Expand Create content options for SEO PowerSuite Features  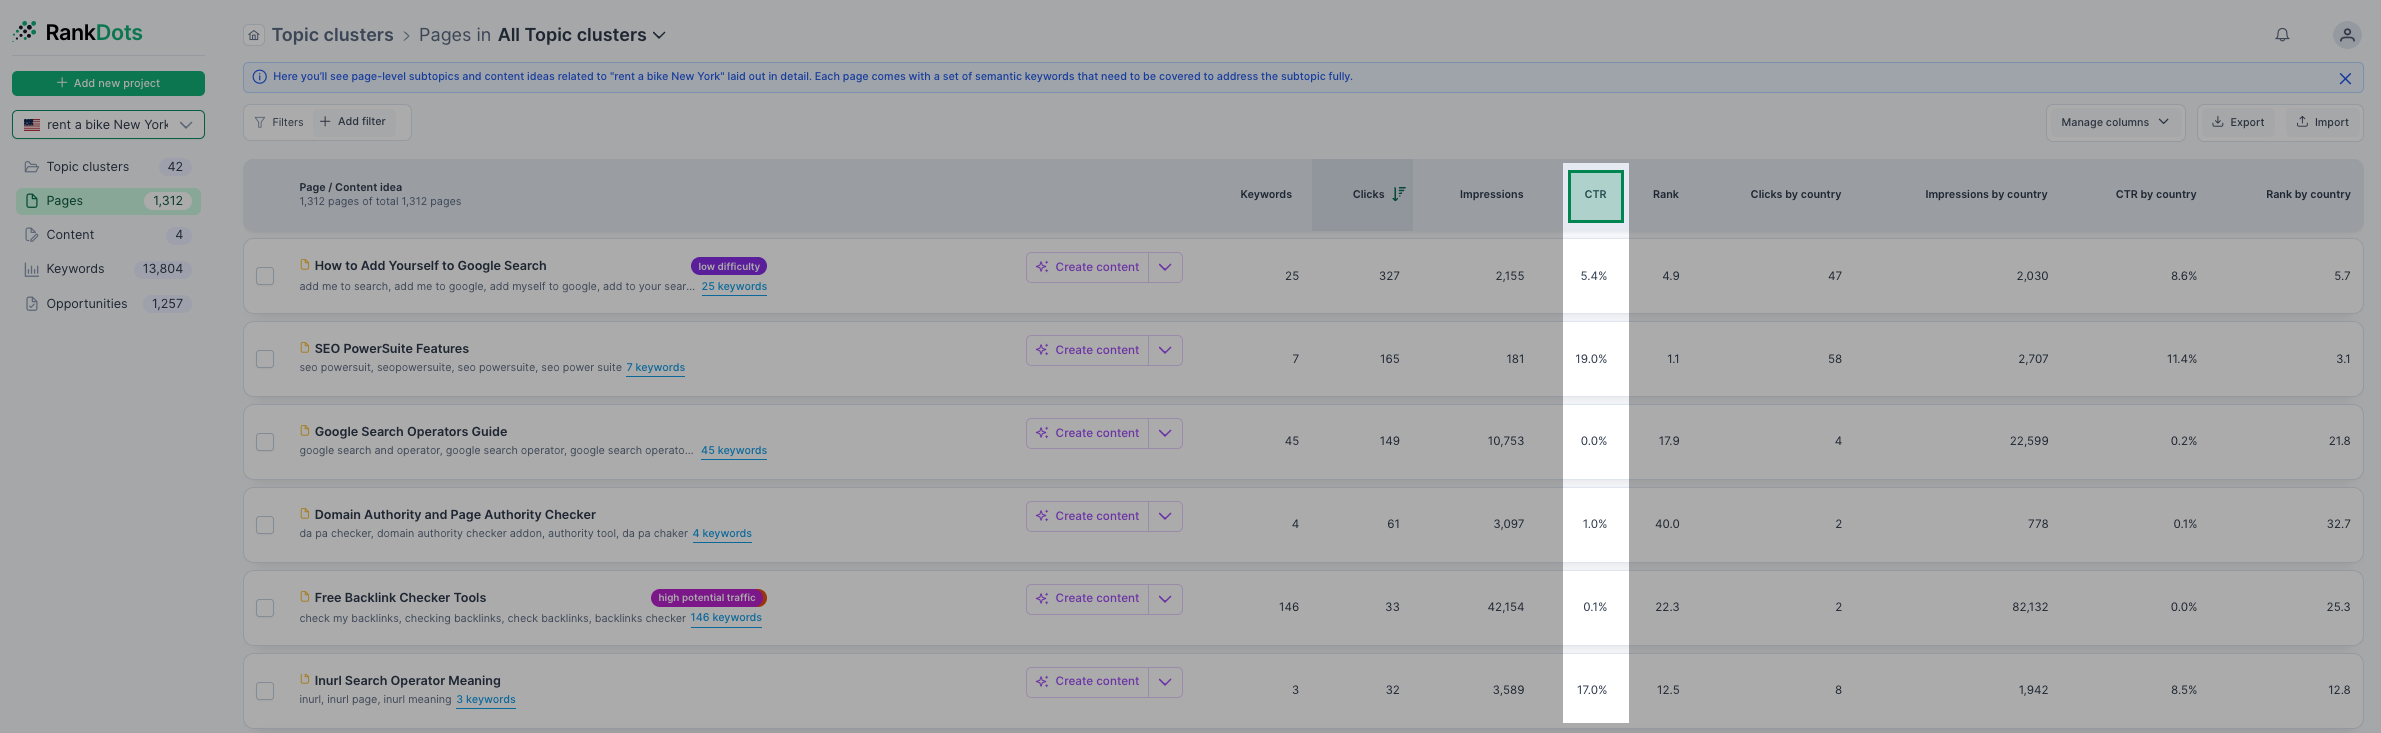coord(1165,350)
